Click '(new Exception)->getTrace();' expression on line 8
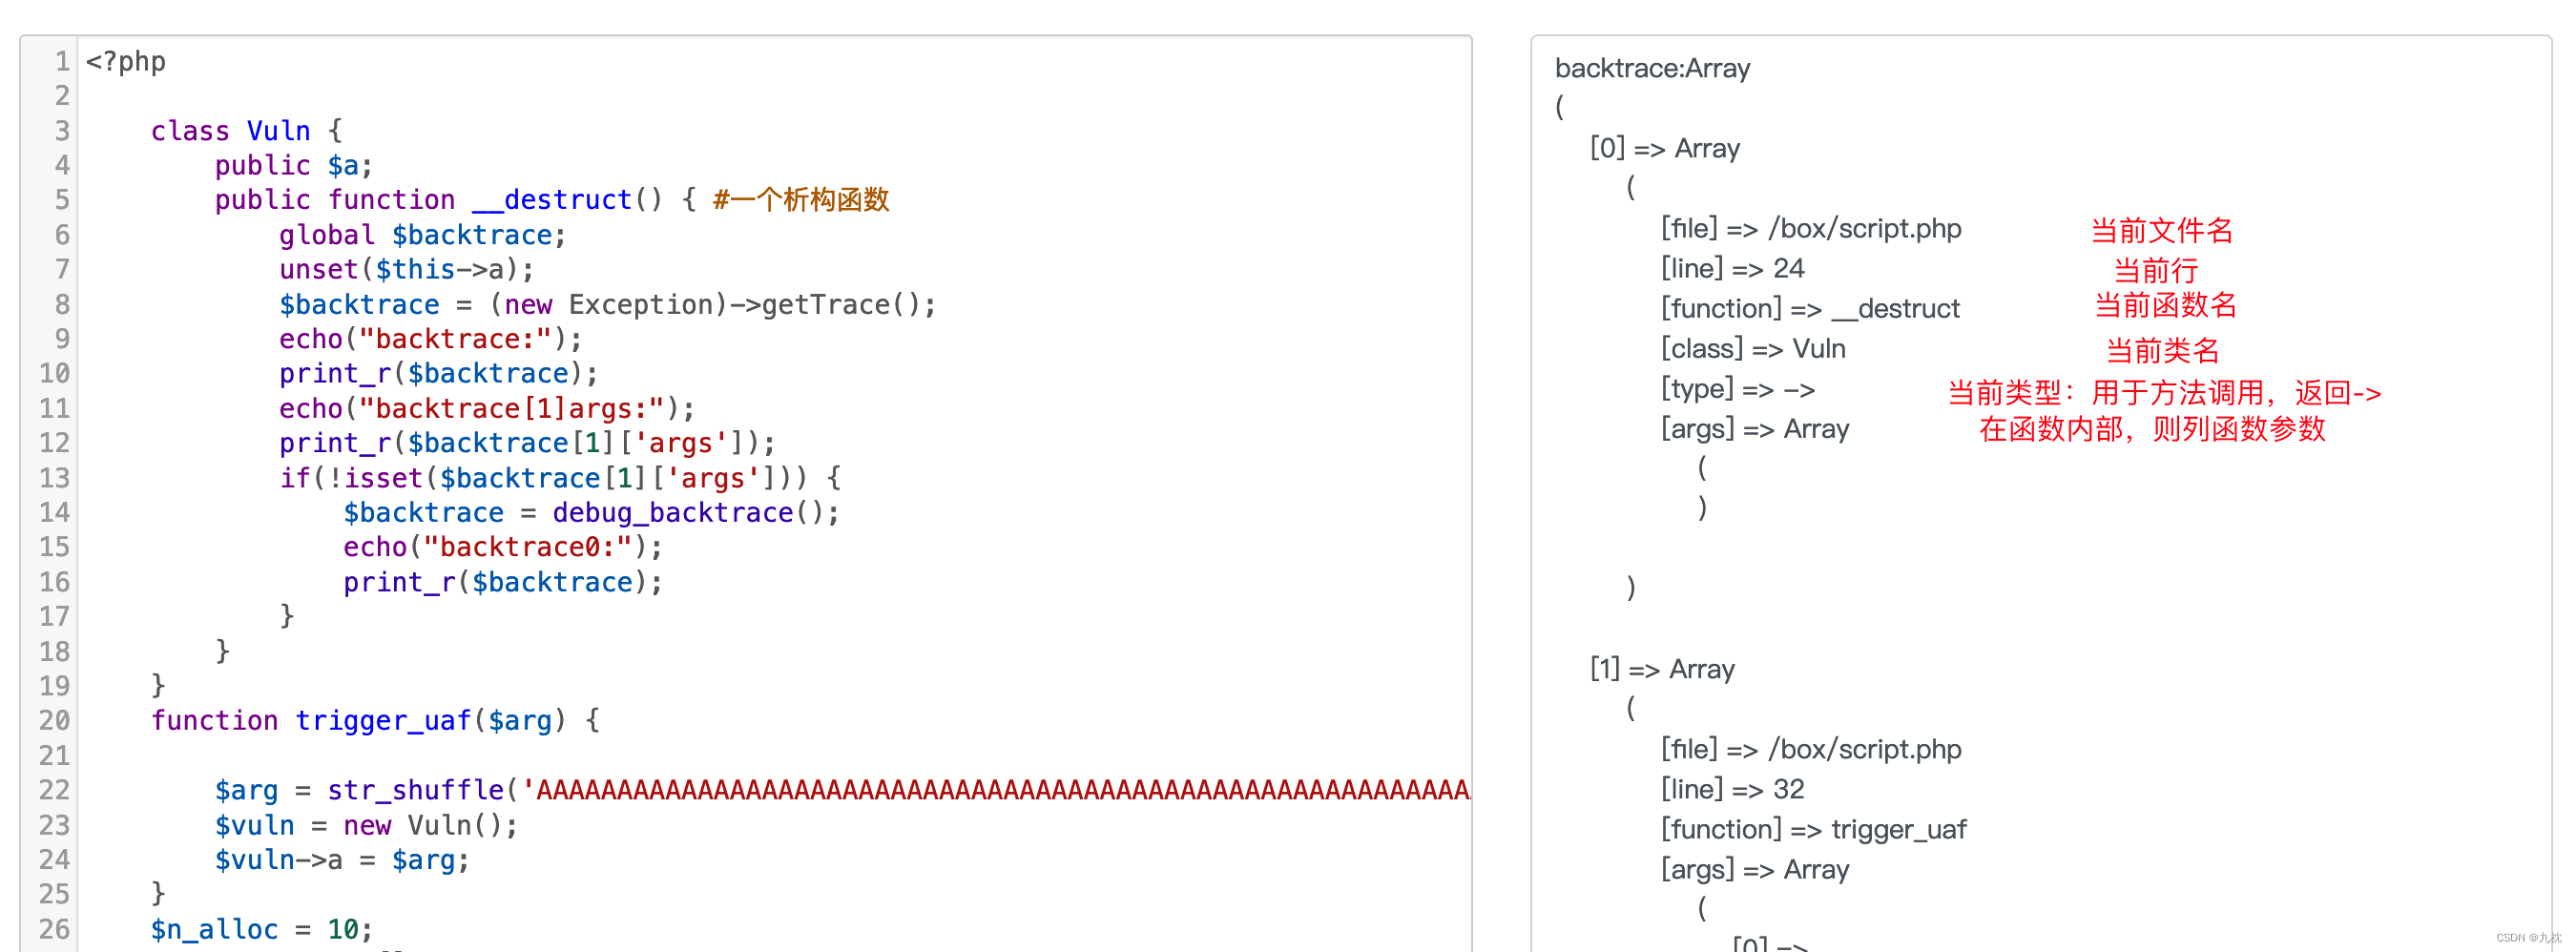The height and width of the screenshot is (952, 2576). click(x=713, y=305)
